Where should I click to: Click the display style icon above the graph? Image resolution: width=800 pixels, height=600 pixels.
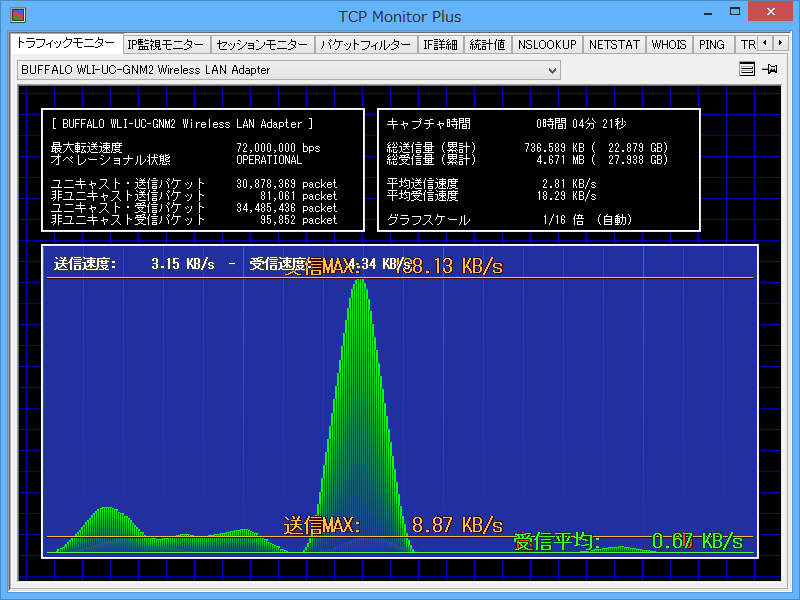tap(745, 69)
